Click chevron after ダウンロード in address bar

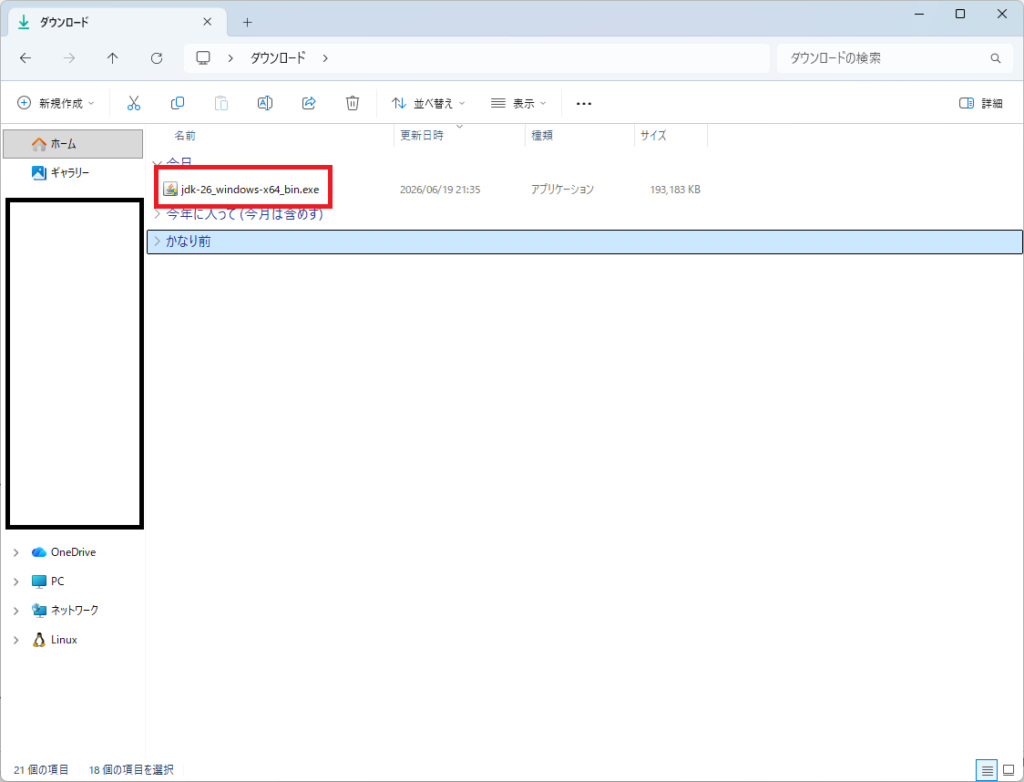click(x=325, y=58)
